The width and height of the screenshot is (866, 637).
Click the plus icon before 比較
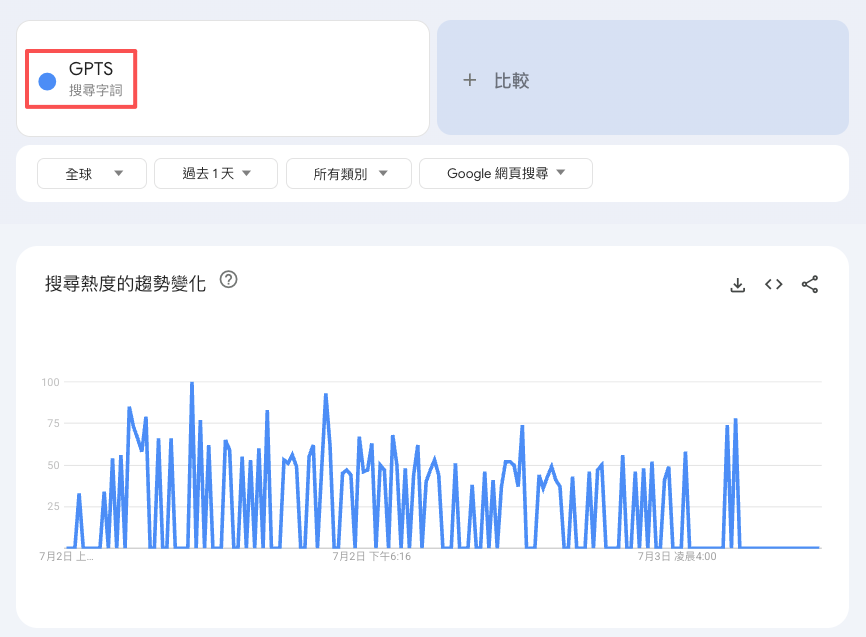click(469, 80)
